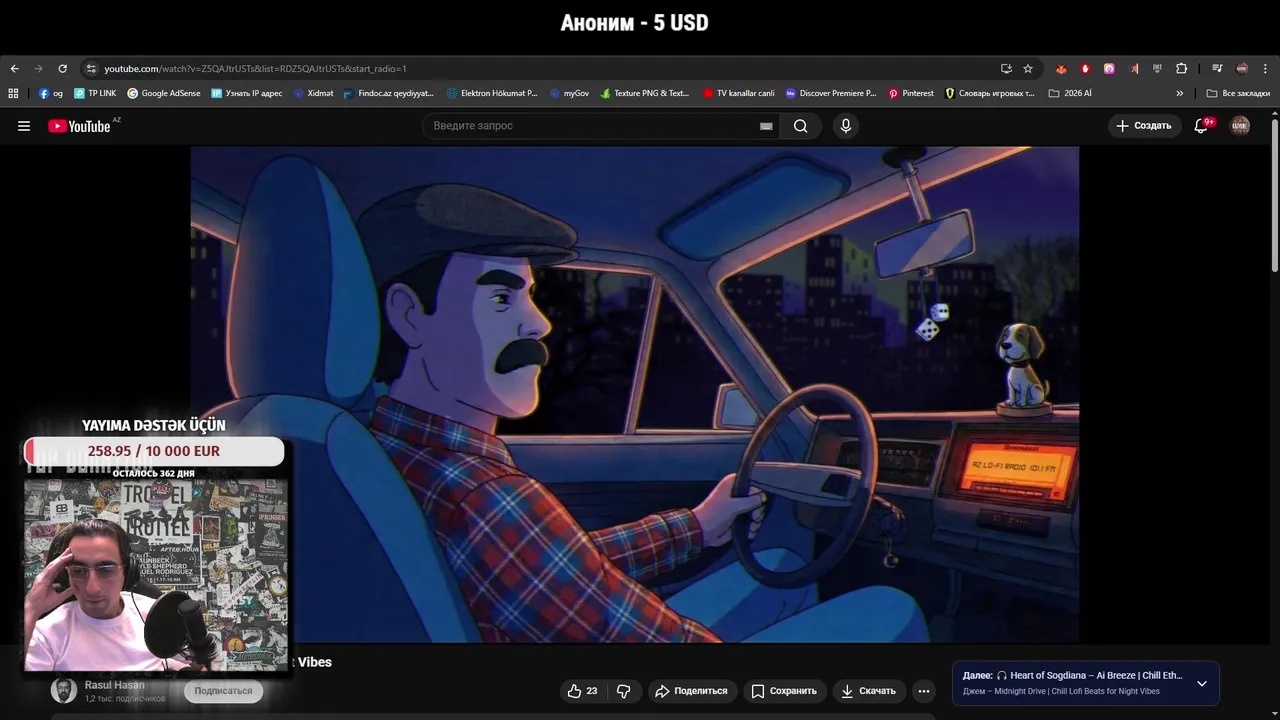This screenshot has height=720, width=1280.
Task: Go to YouTube home via logo
Action: coord(80,126)
